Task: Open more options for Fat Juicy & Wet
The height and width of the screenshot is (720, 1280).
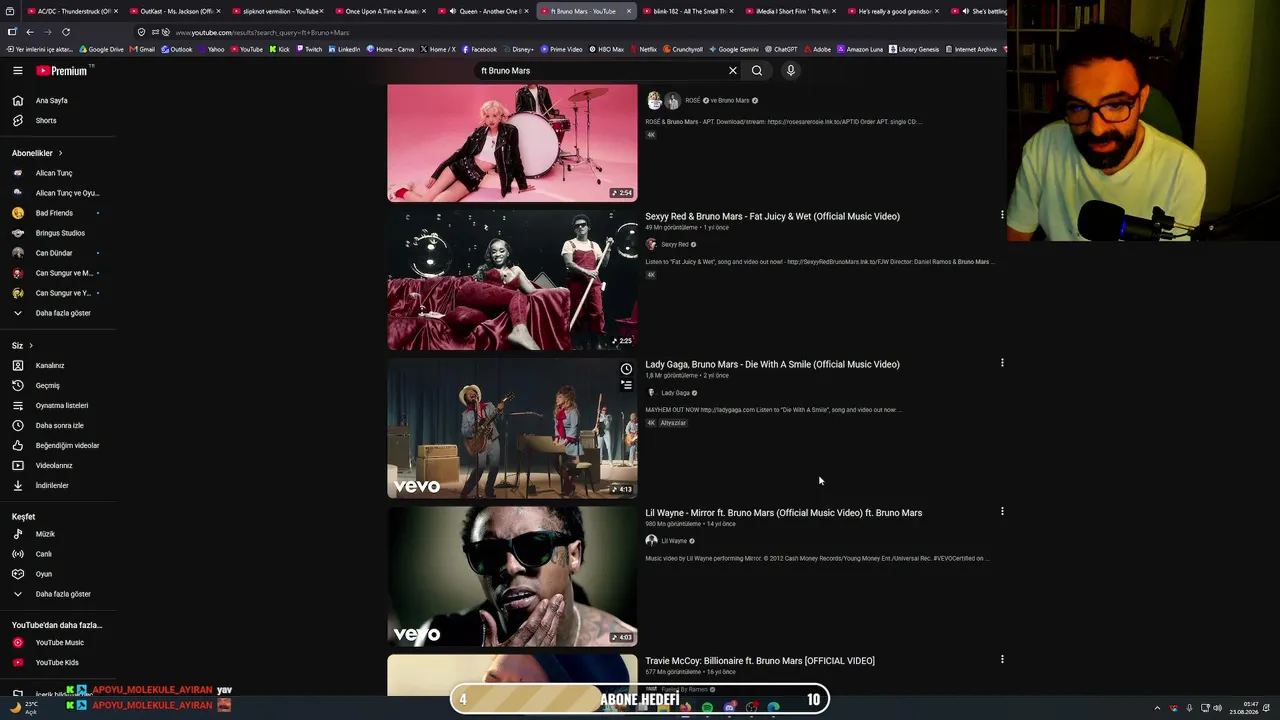Action: point(1002,215)
